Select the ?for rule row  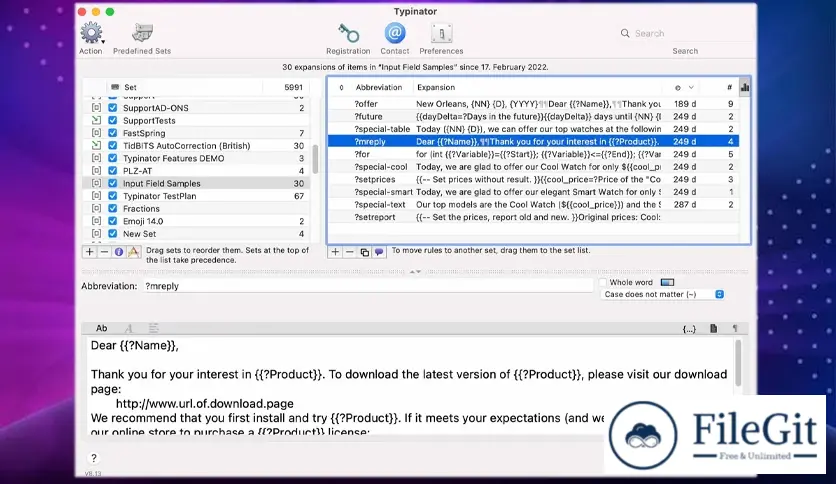pyautogui.click(x=533, y=154)
